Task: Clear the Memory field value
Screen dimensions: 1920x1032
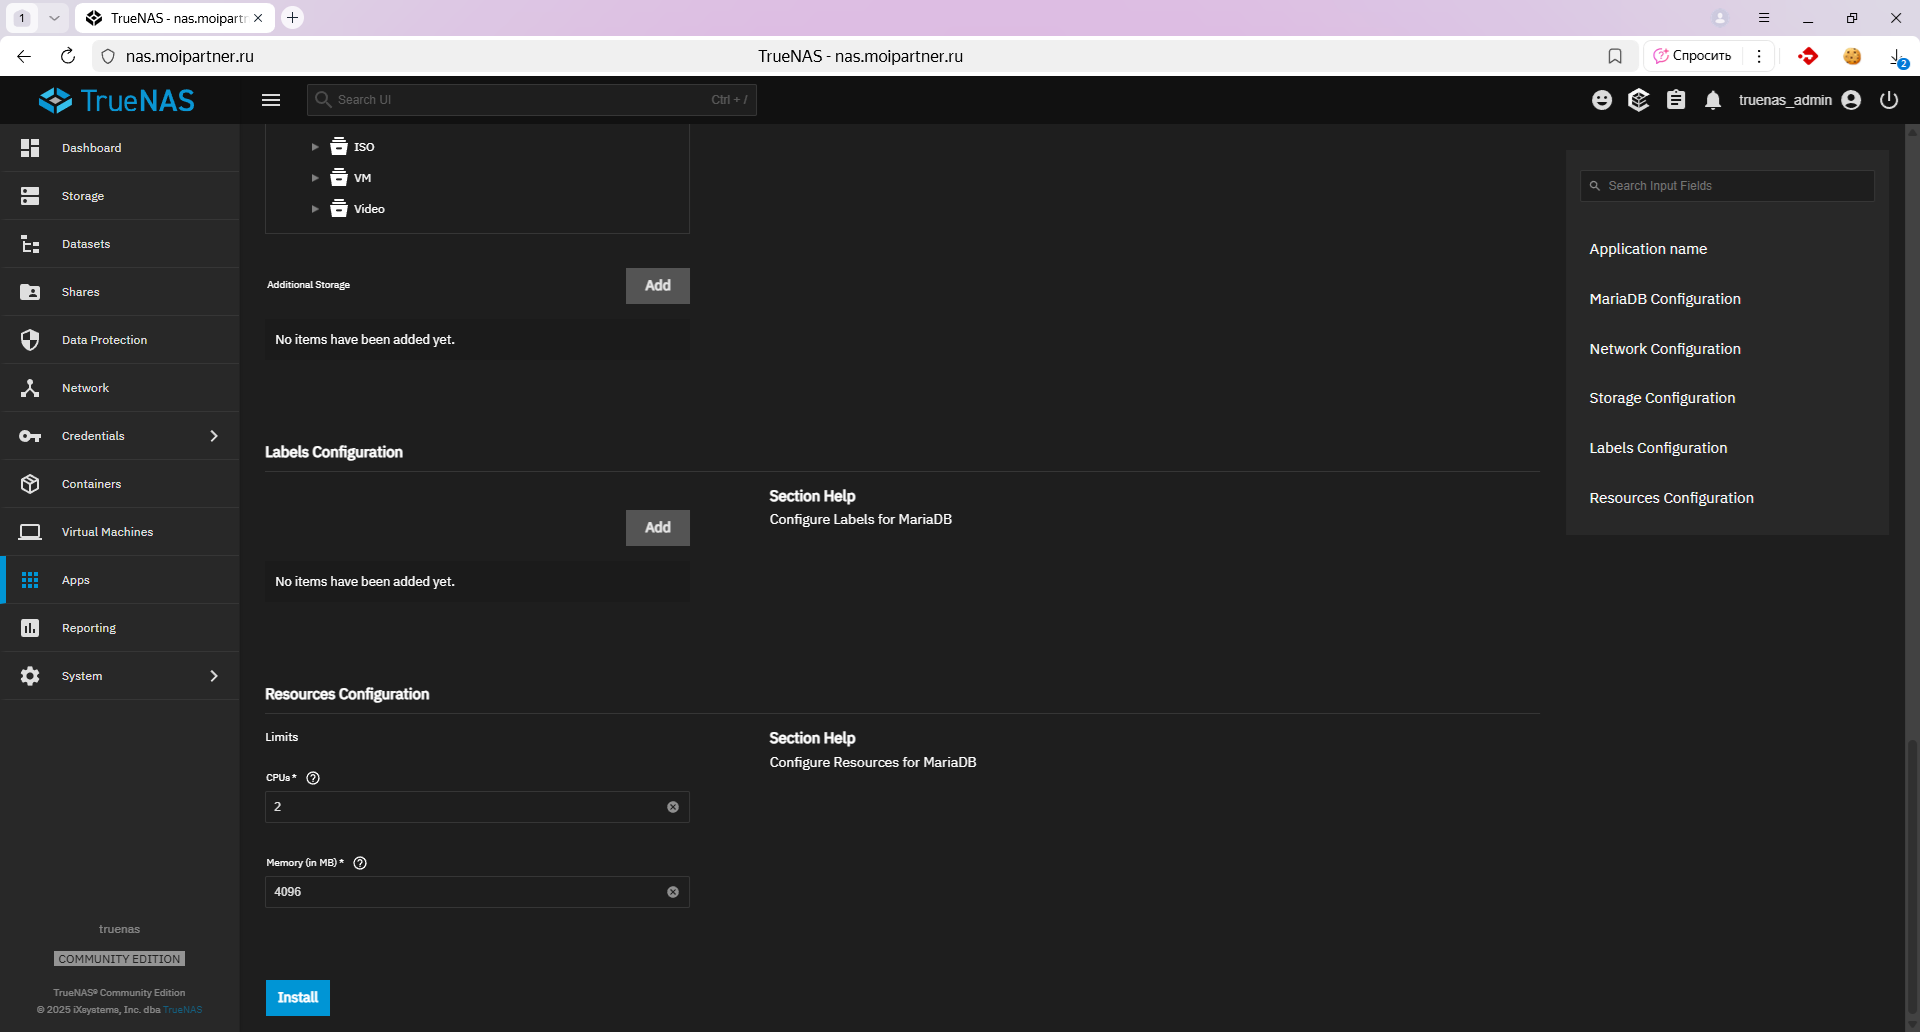Action: click(x=673, y=892)
